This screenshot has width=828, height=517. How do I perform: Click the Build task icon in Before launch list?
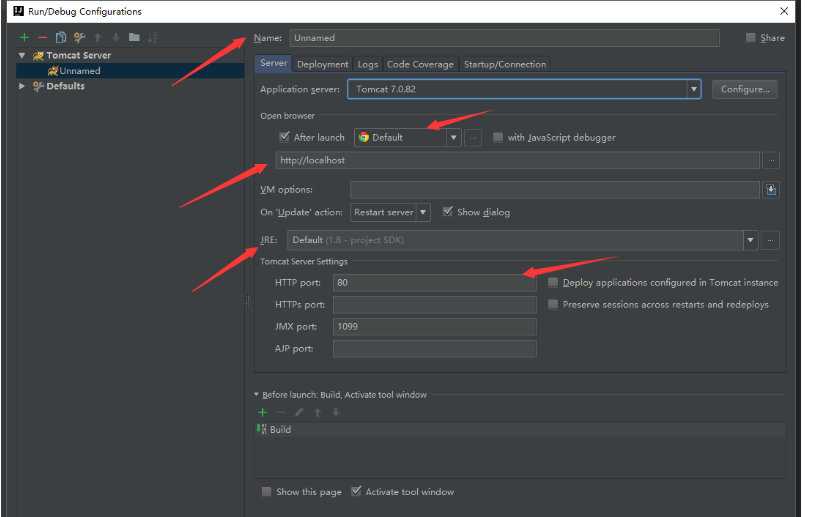point(261,429)
